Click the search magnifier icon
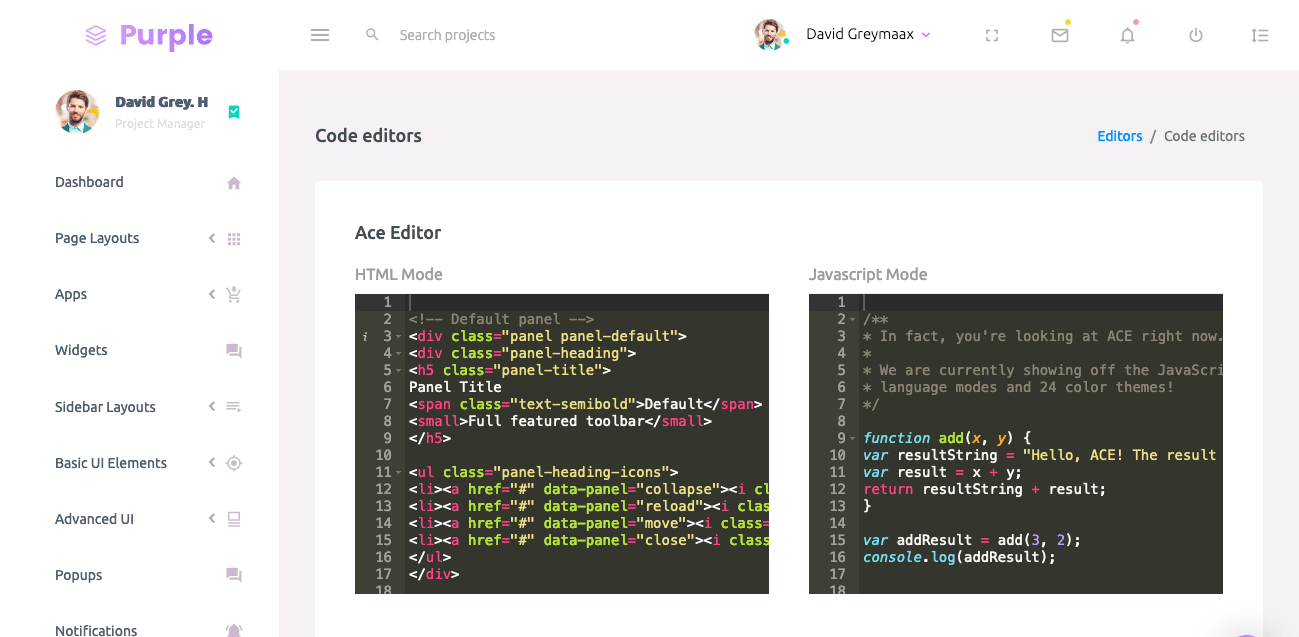This screenshot has width=1299, height=637. coord(372,35)
